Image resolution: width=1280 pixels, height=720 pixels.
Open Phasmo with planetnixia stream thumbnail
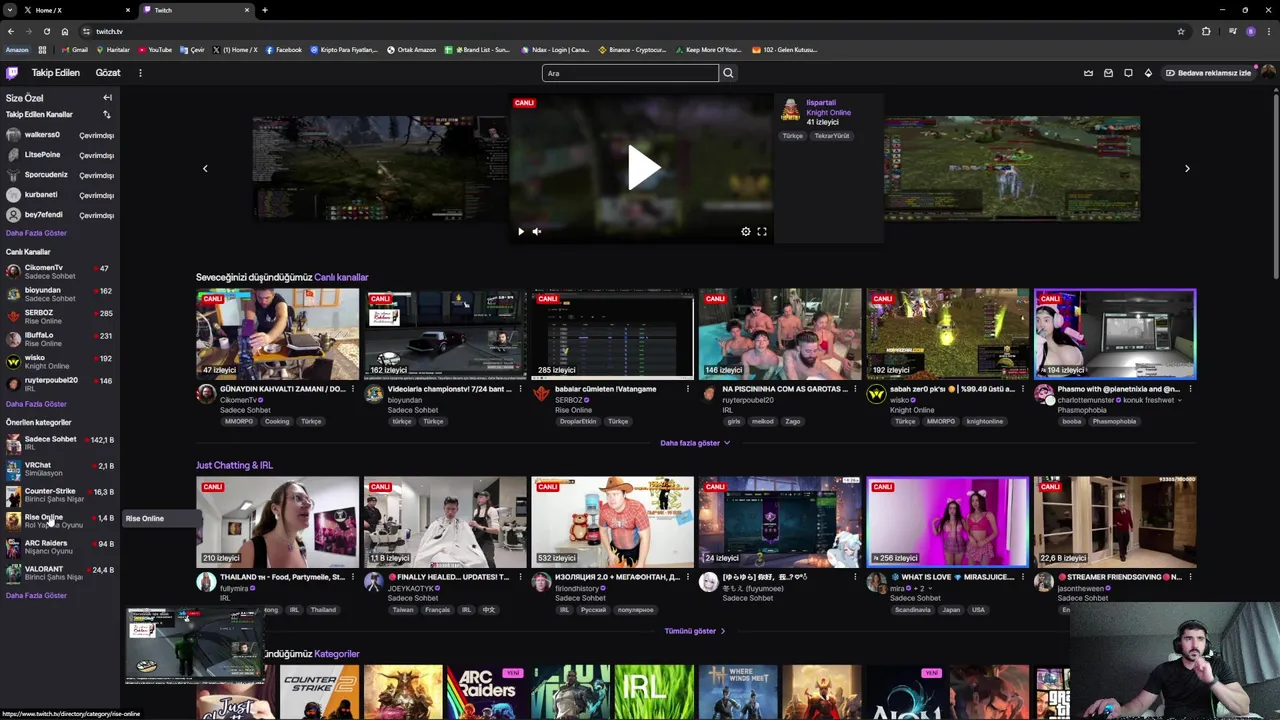(x=1114, y=334)
